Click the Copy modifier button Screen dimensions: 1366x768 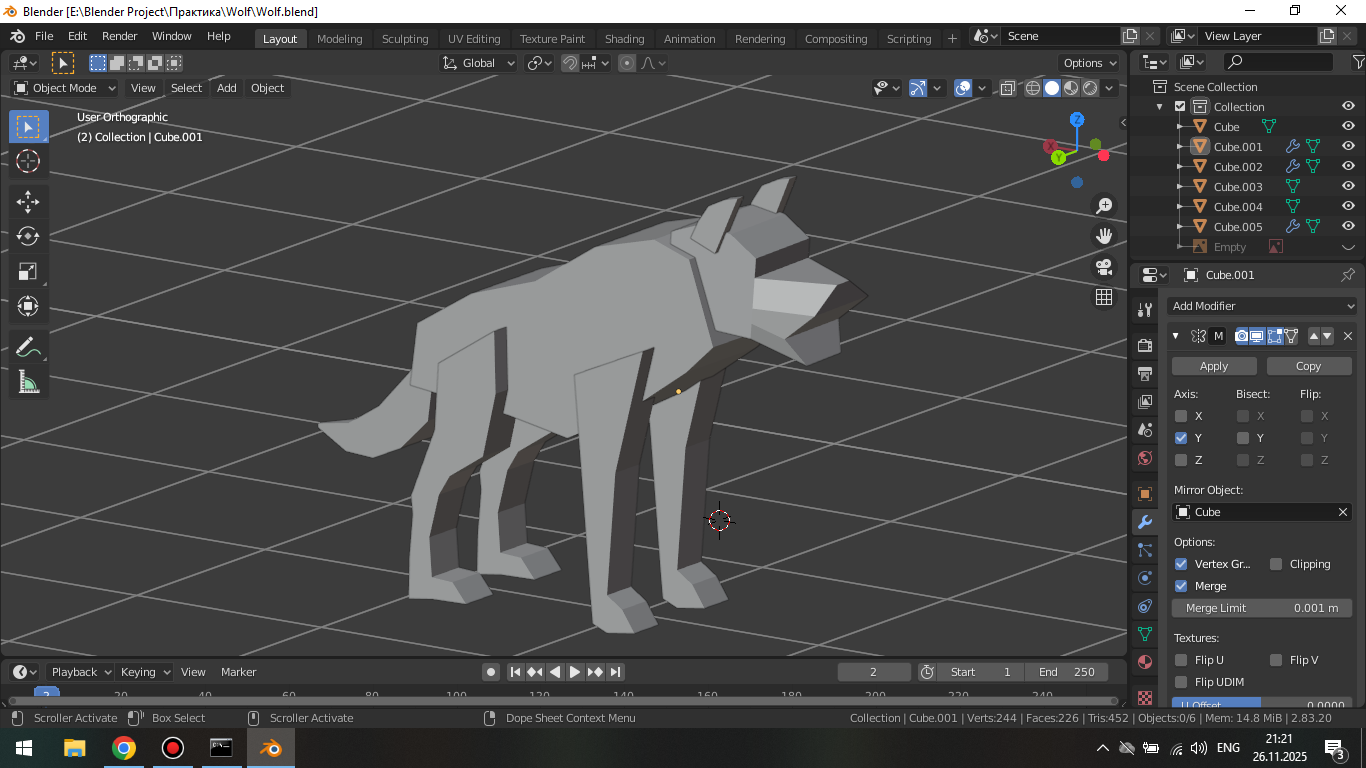coord(1308,366)
